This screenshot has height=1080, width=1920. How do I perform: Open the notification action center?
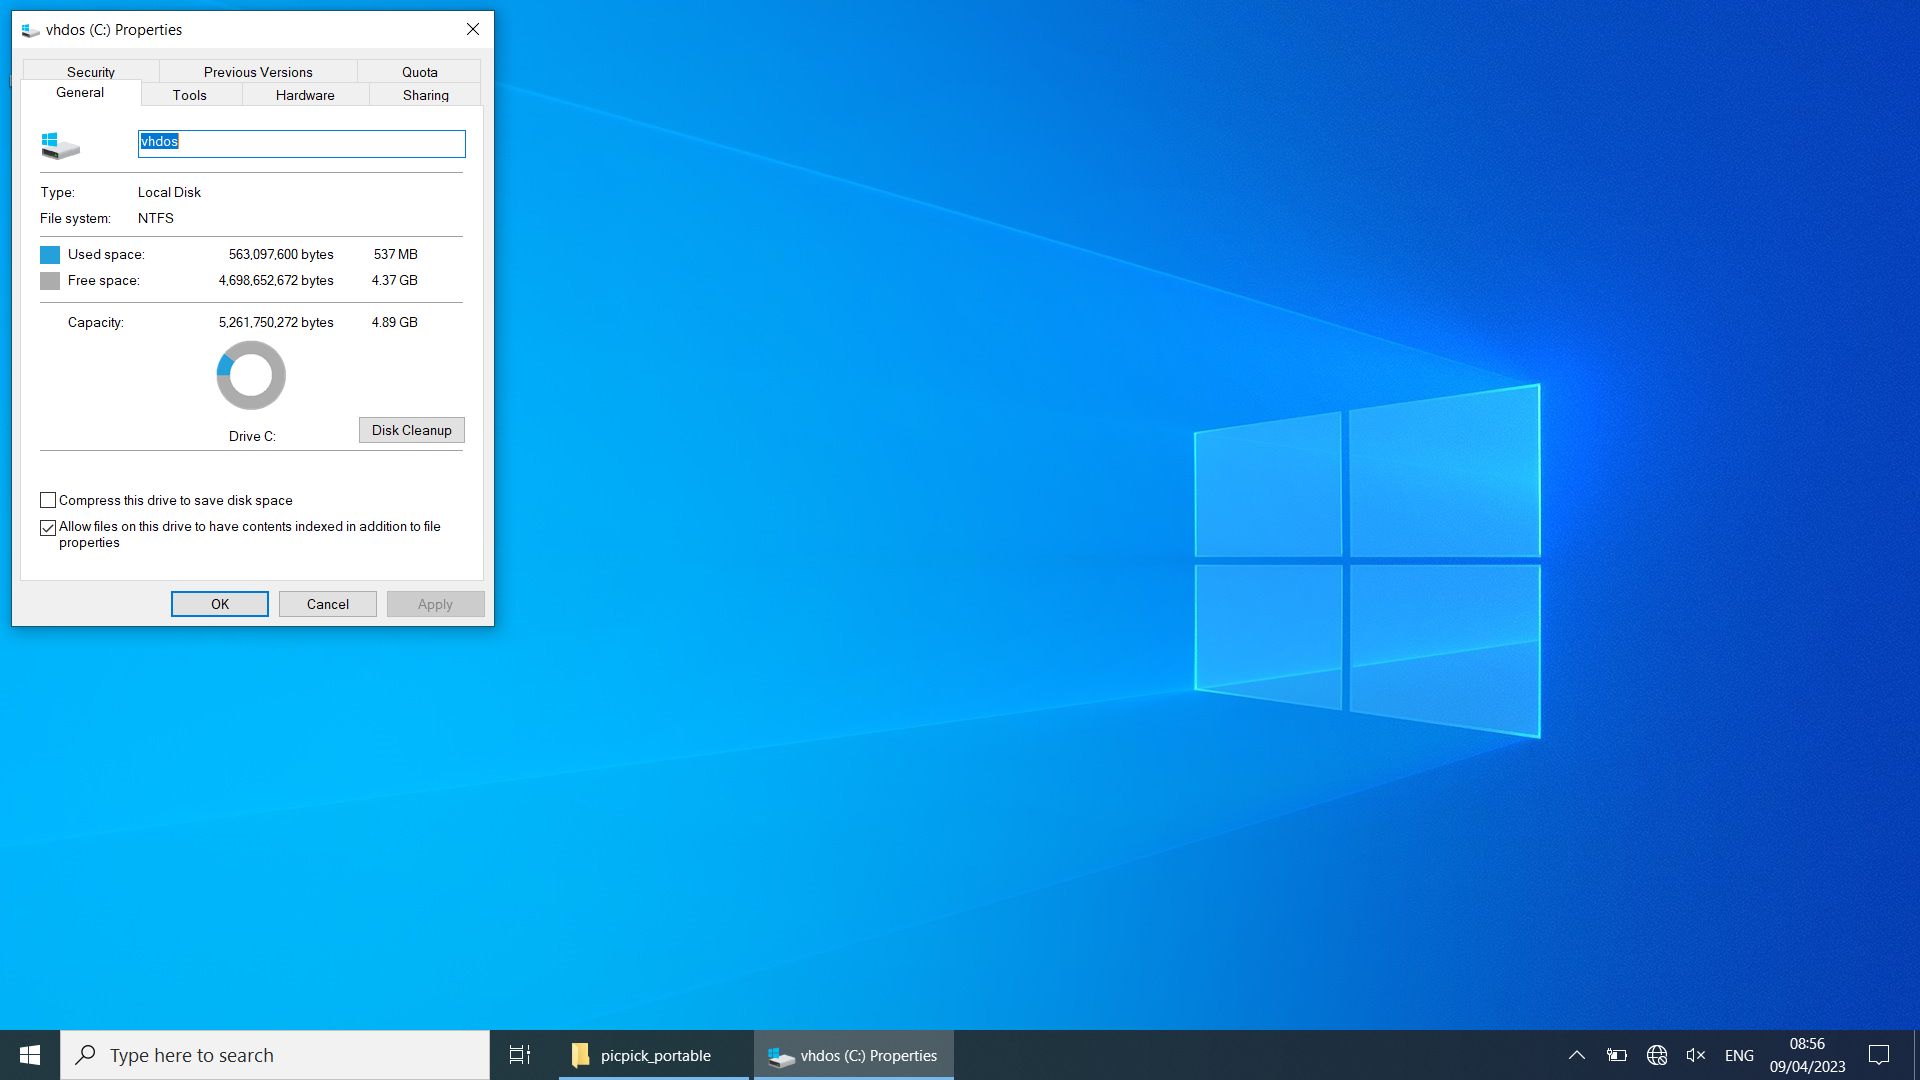coord(1879,1055)
